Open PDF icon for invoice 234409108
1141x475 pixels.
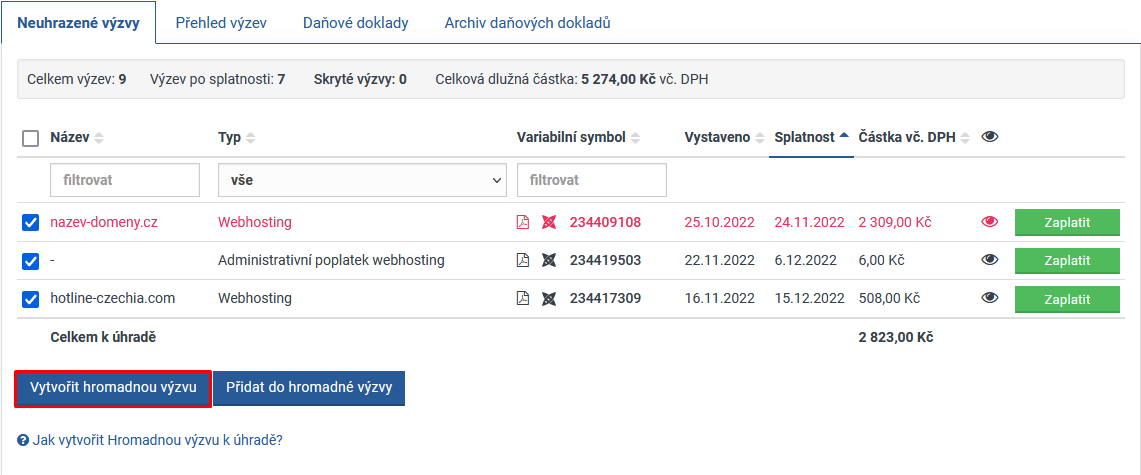[523, 222]
